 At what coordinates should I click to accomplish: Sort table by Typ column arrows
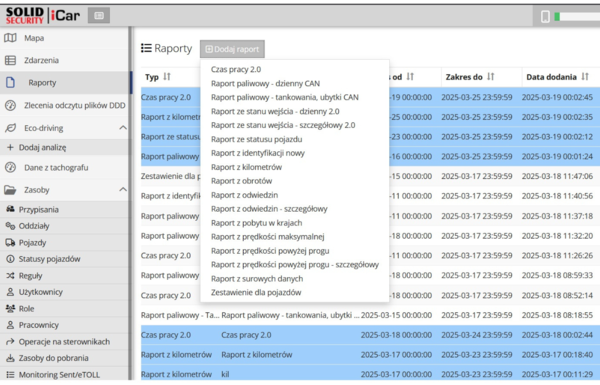pos(167,77)
